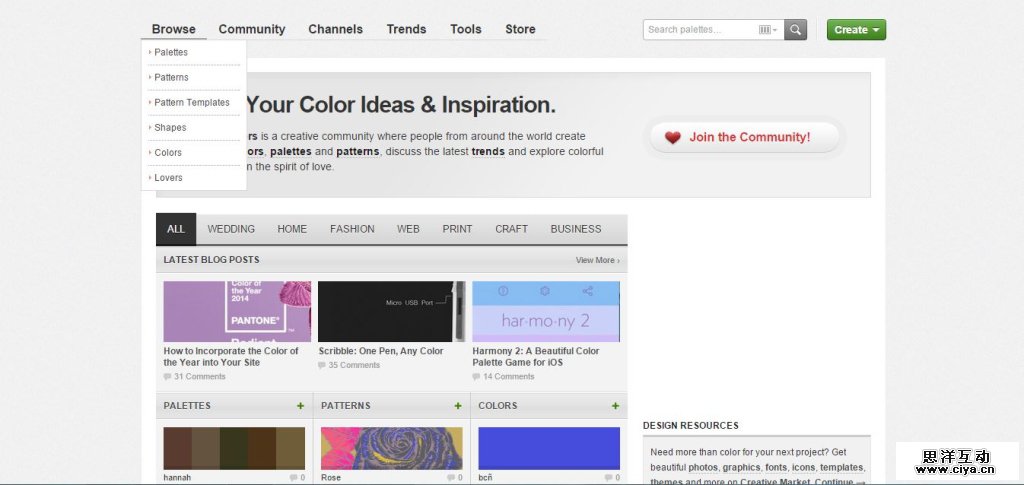
Task: Click the View More link for blog posts
Action: pos(597,260)
